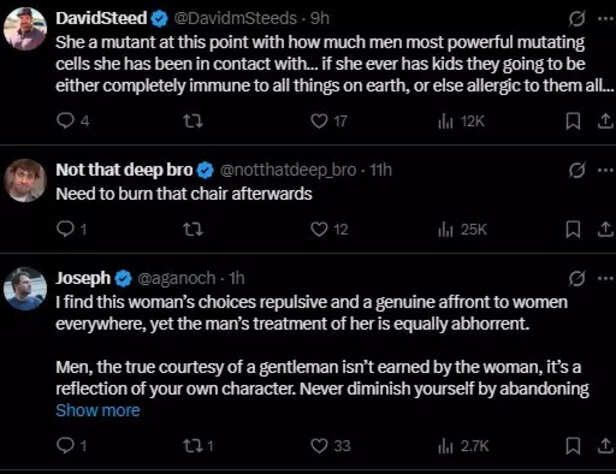Open more options on Not that deep bro's tweet

point(603,170)
